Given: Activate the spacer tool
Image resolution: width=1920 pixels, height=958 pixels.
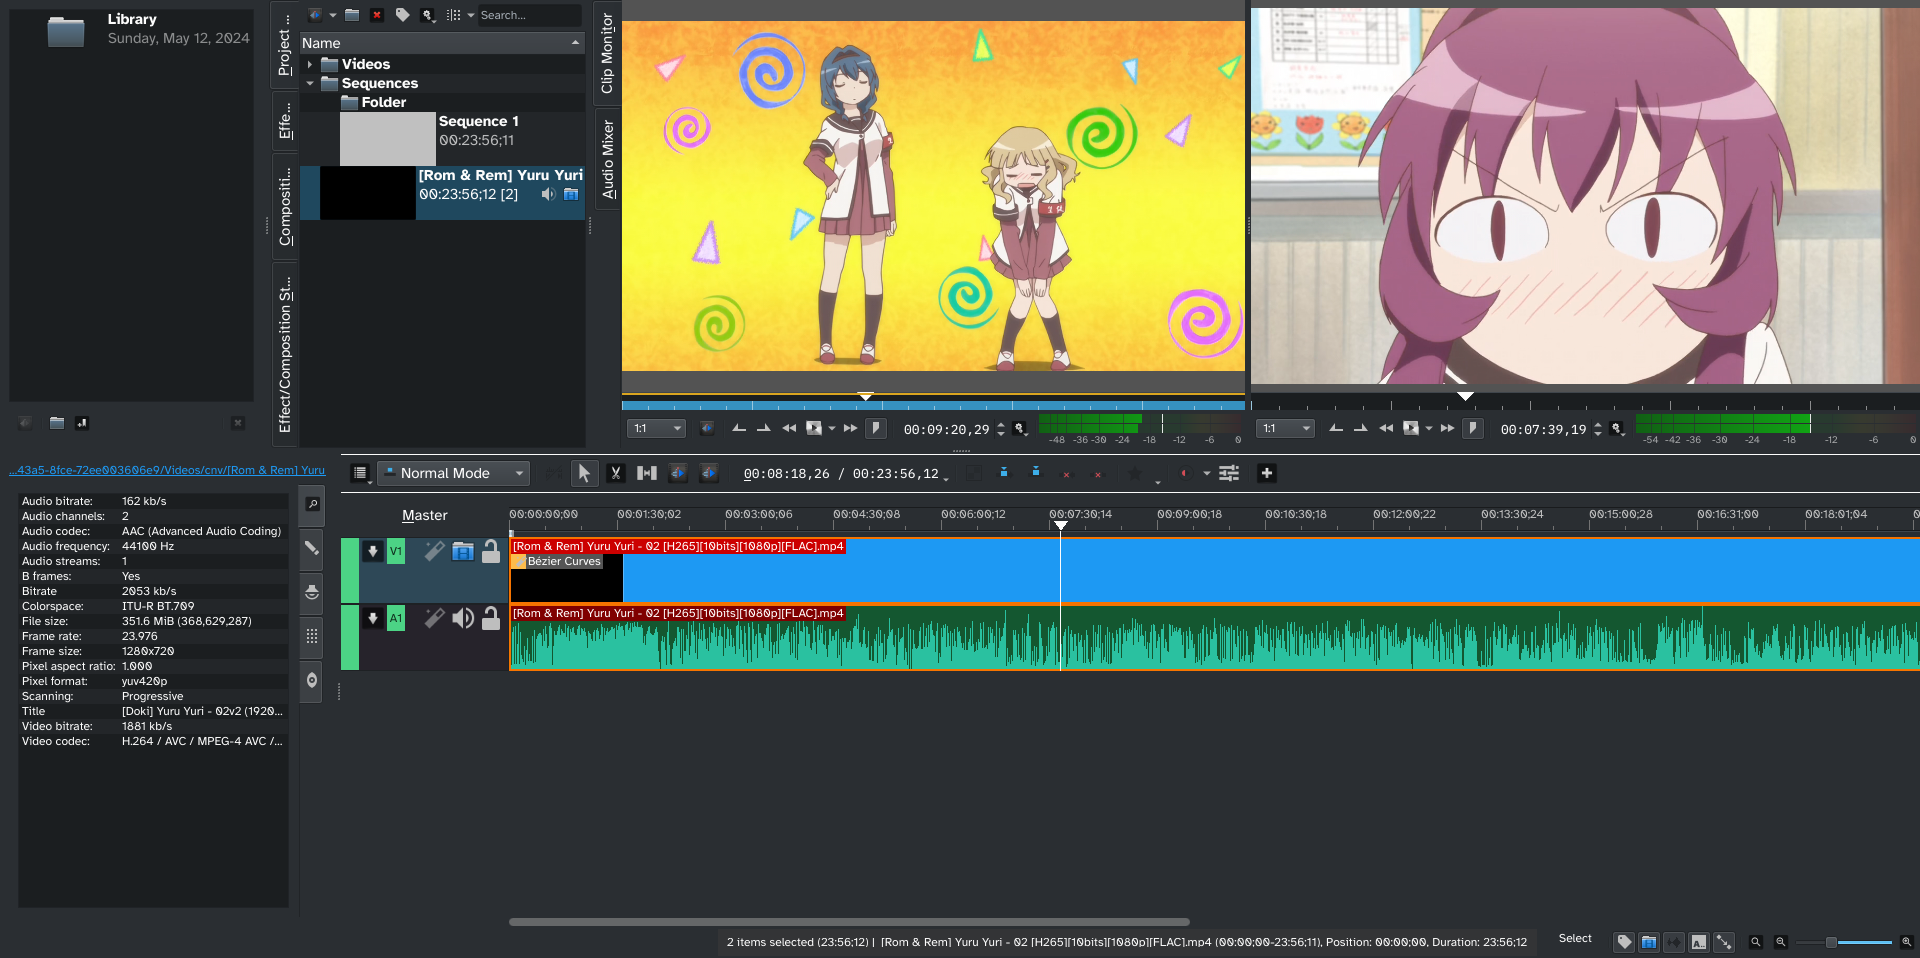Looking at the screenshot, I should 647,473.
